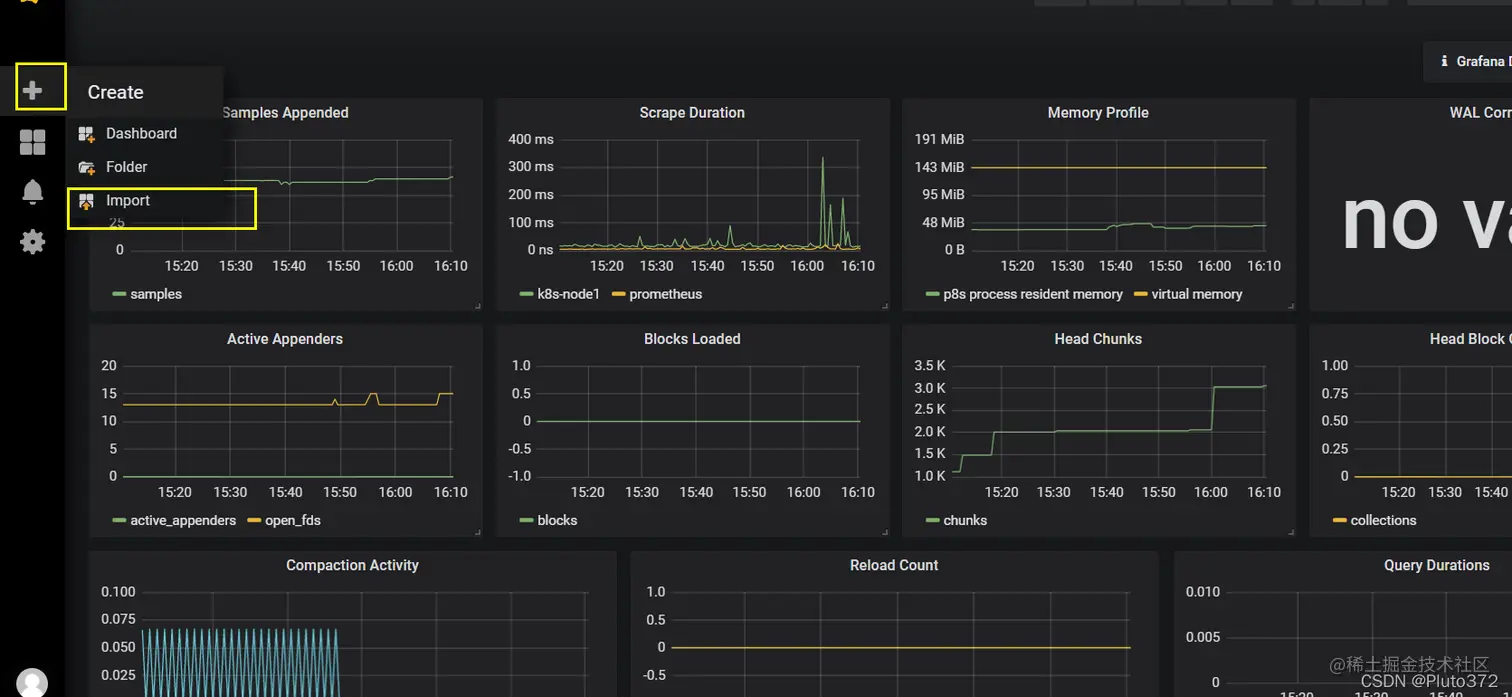The height and width of the screenshot is (697, 1512).
Task: Open the Scrape Duration panel title menu
Action: pyautogui.click(x=692, y=113)
